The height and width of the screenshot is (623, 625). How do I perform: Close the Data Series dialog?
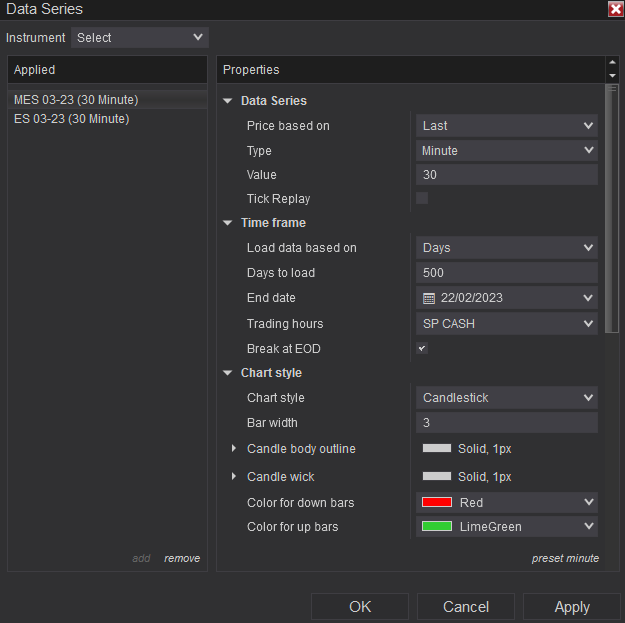click(x=615, y=9)
